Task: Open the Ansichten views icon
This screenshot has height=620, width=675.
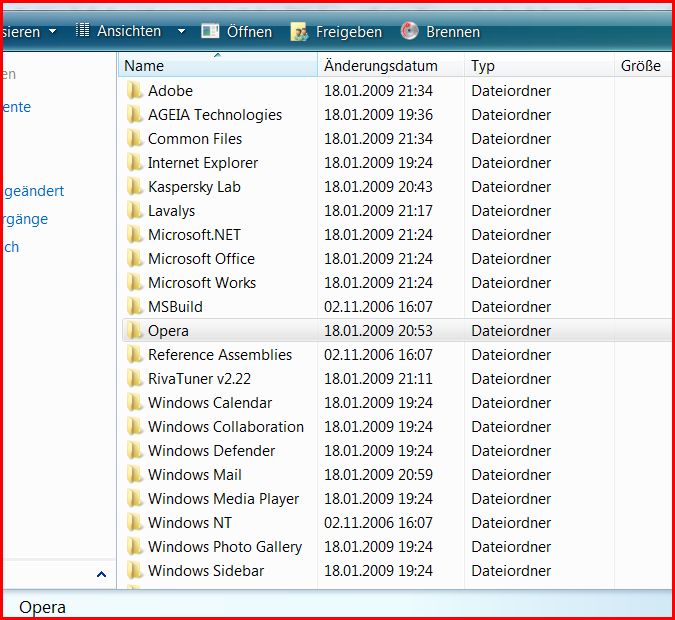Action: (x=82, y=31)
